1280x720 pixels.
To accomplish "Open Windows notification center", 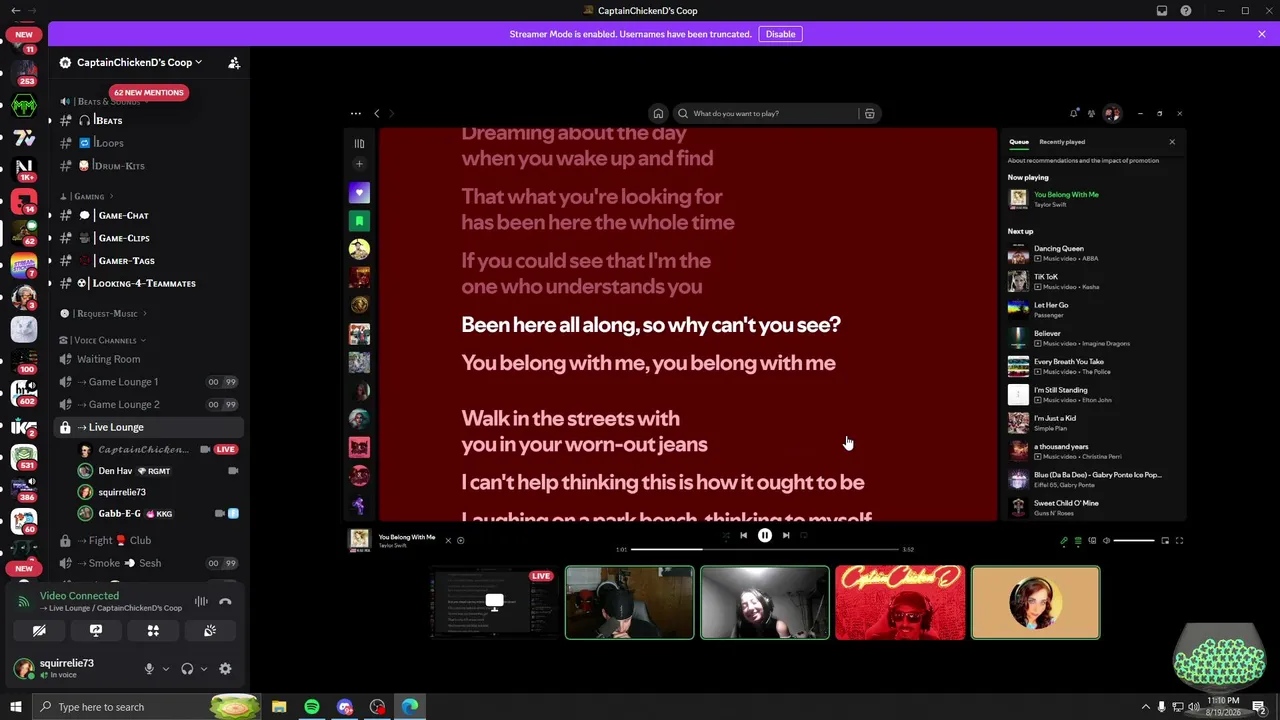I will tap(1258, 707).
